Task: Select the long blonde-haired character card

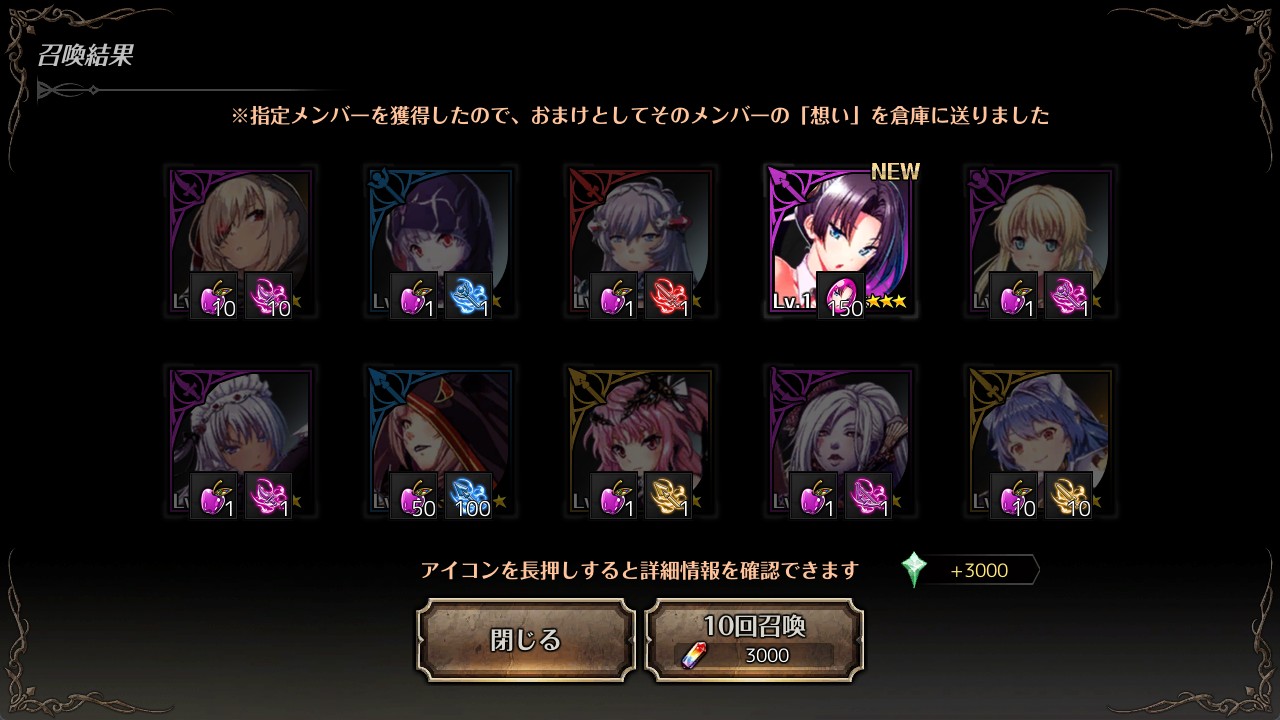Action: pos(1041,243)
